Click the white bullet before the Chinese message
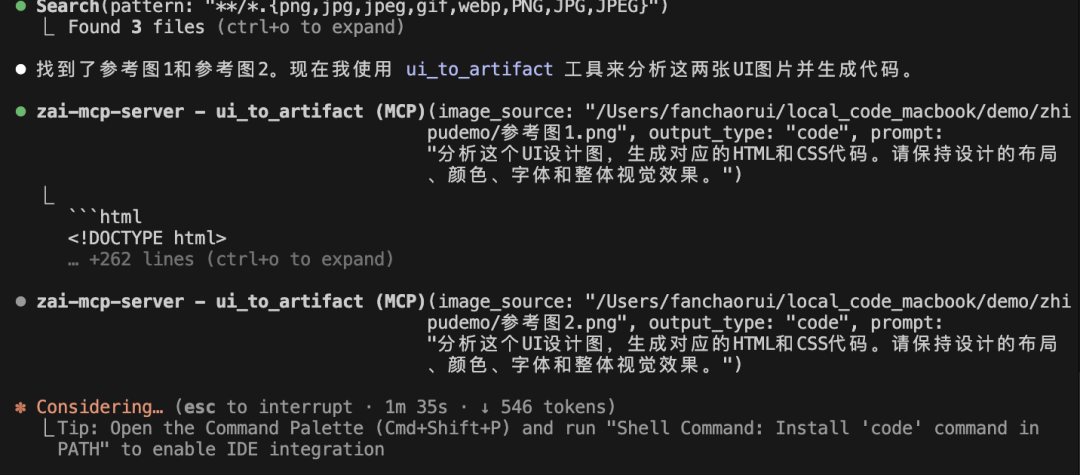The image size is (1080, 475). coord(22,70)
